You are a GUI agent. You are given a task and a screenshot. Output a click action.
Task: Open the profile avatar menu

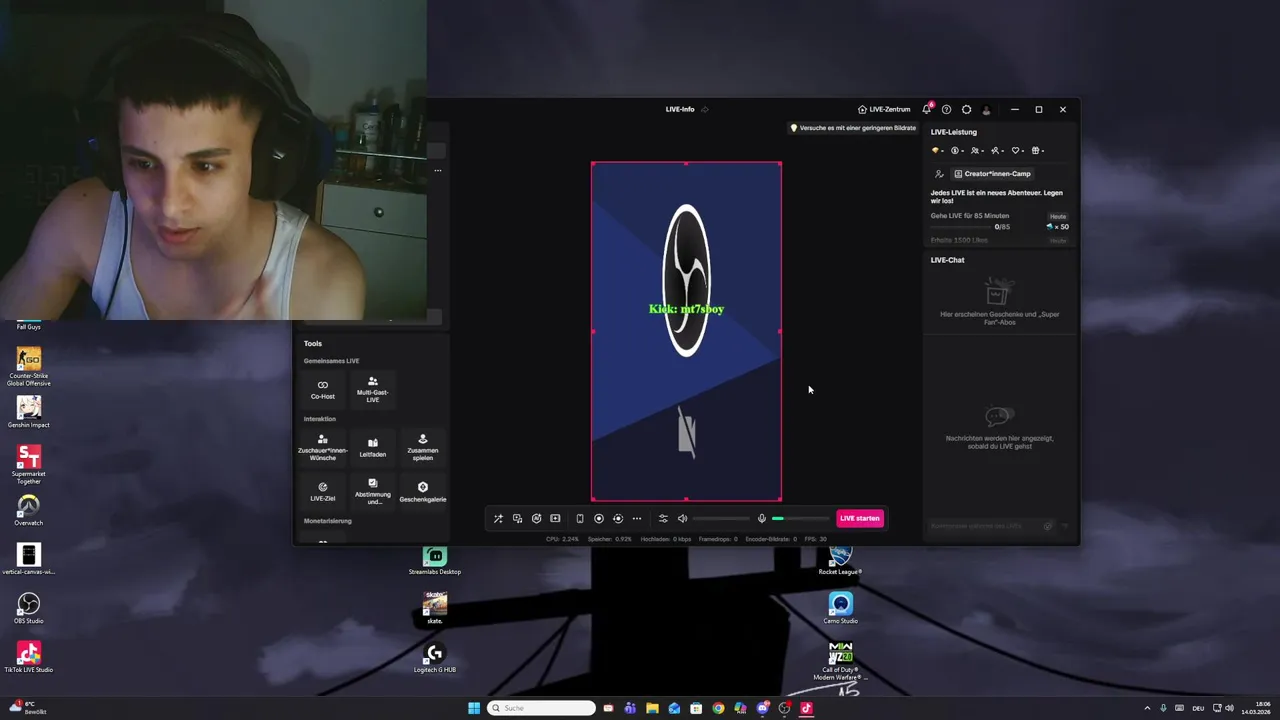[986, 109]
